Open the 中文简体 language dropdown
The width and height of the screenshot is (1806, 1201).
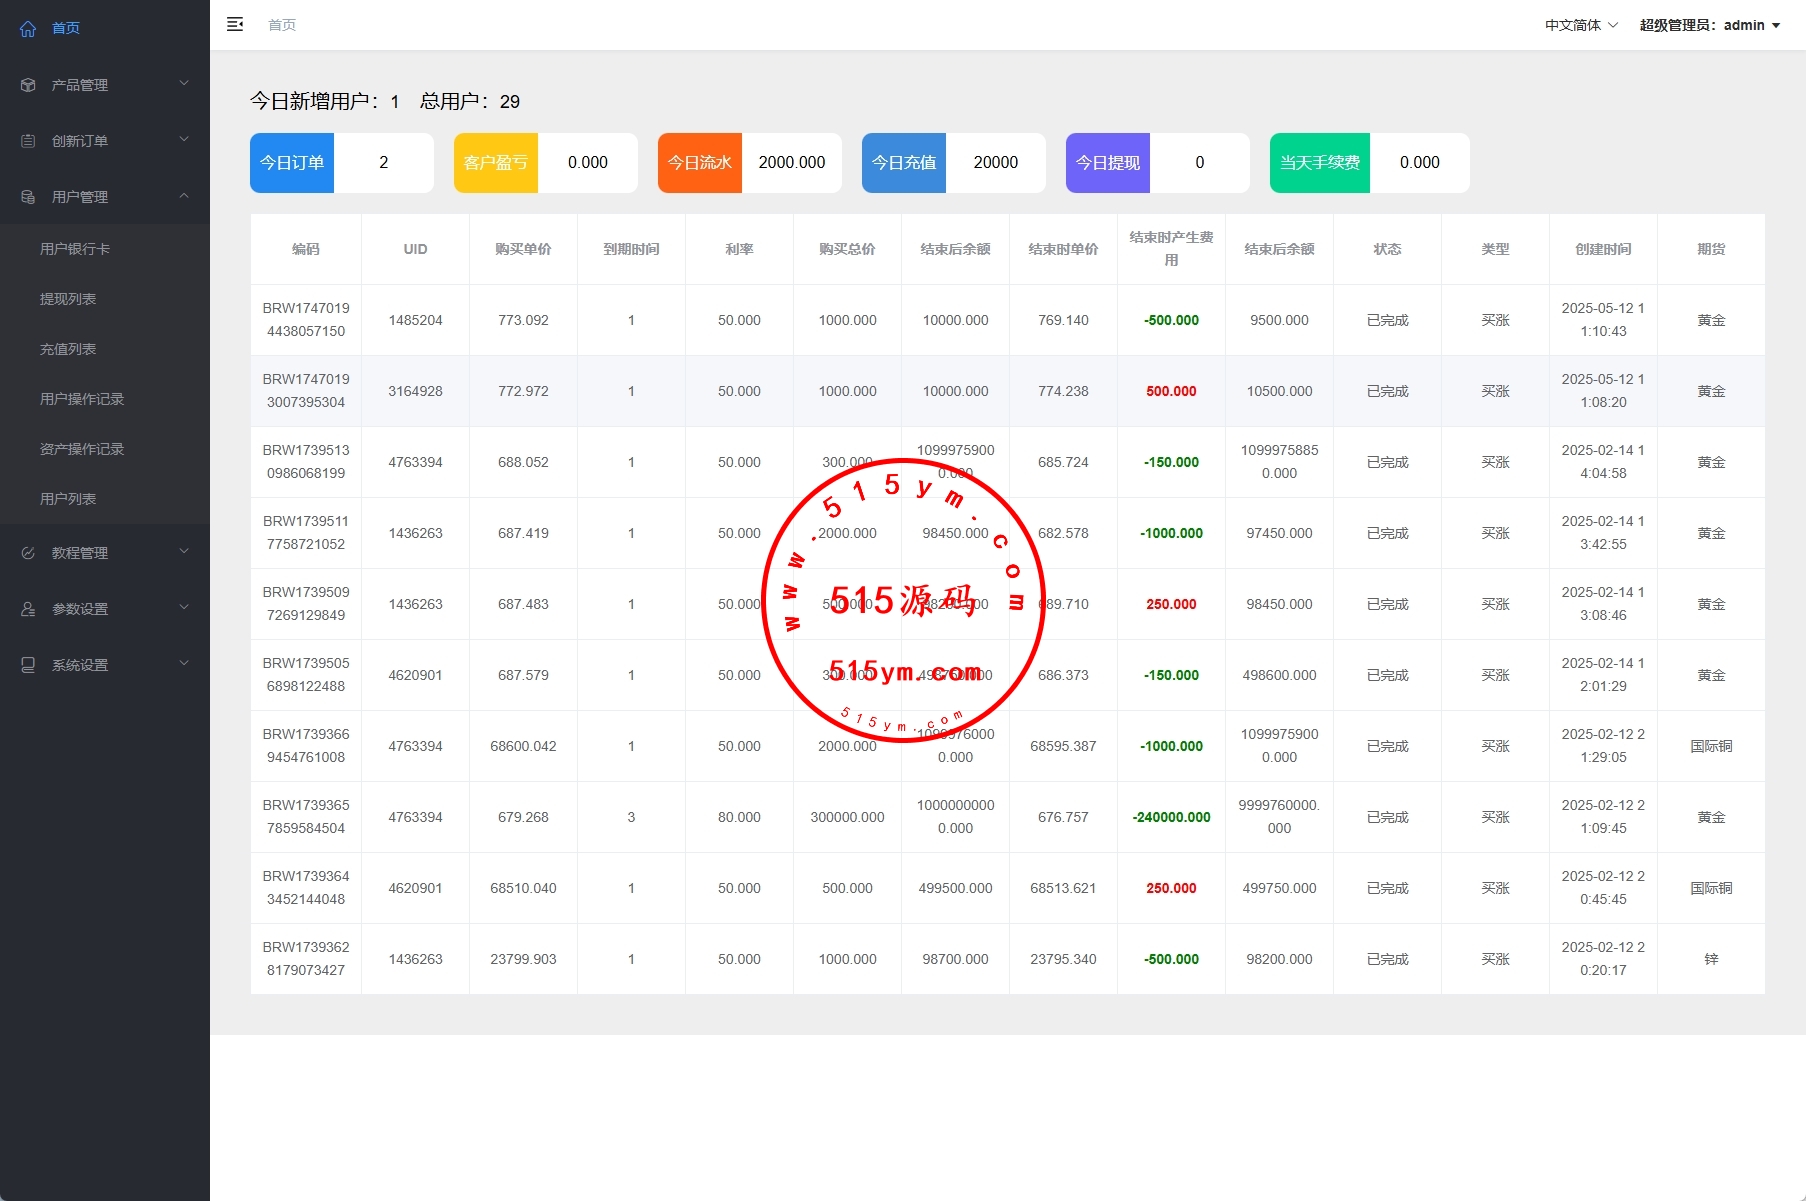1581,25
